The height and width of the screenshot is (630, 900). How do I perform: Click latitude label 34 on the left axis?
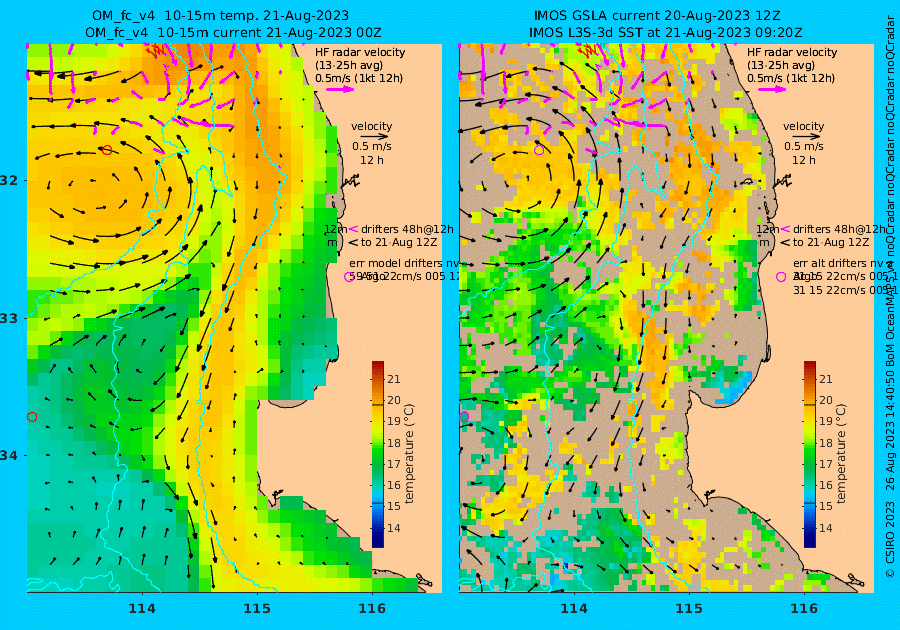[x=9, y=456]
